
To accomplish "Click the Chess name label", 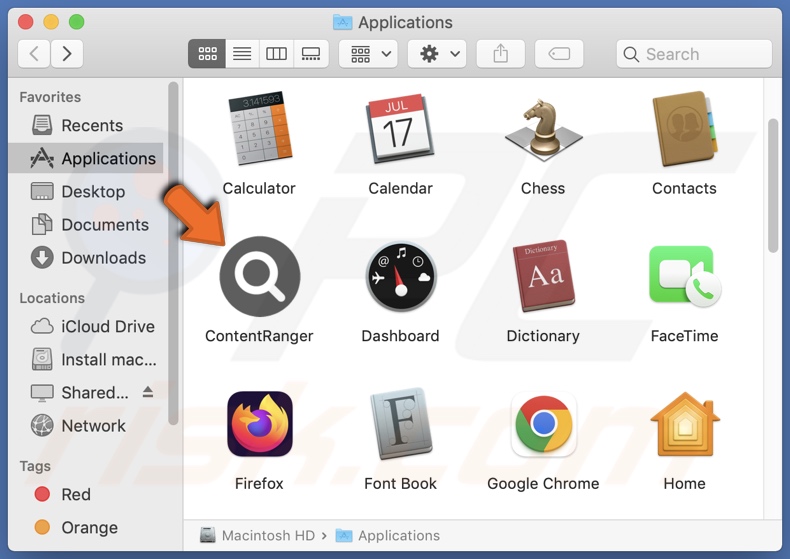I will pos(543,188).
